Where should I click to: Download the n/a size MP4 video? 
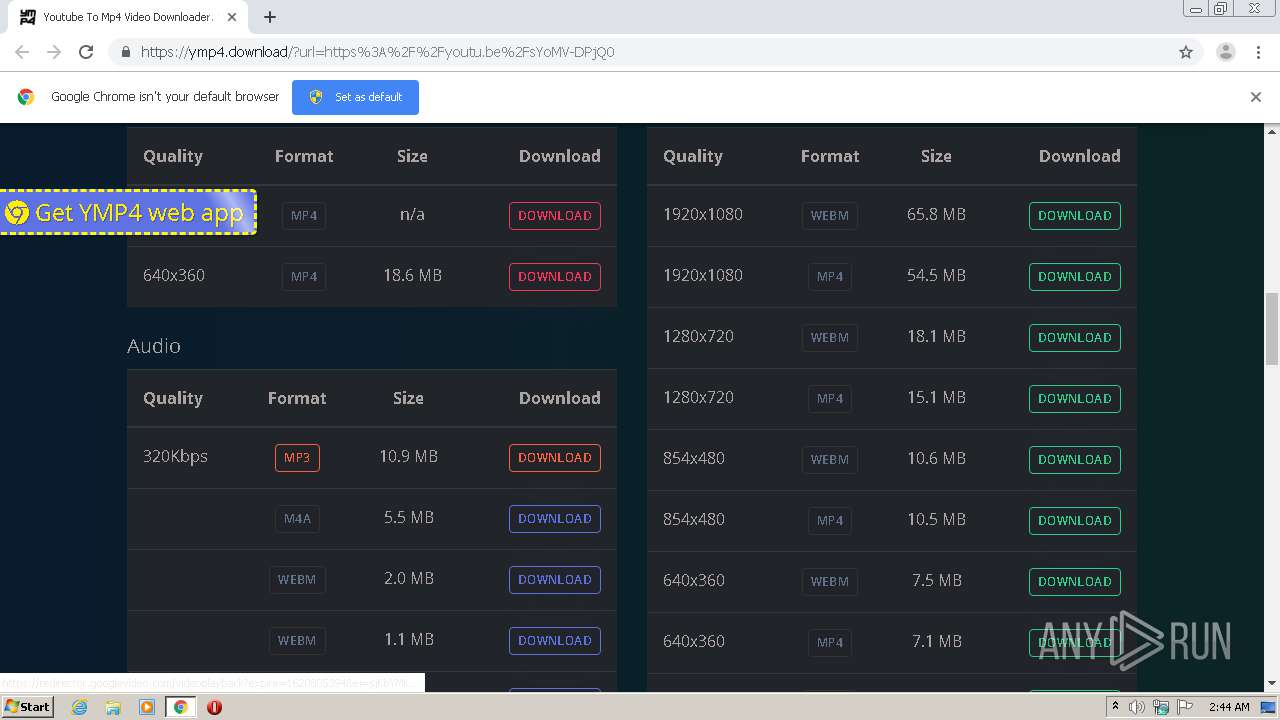[x=555, y=216]
